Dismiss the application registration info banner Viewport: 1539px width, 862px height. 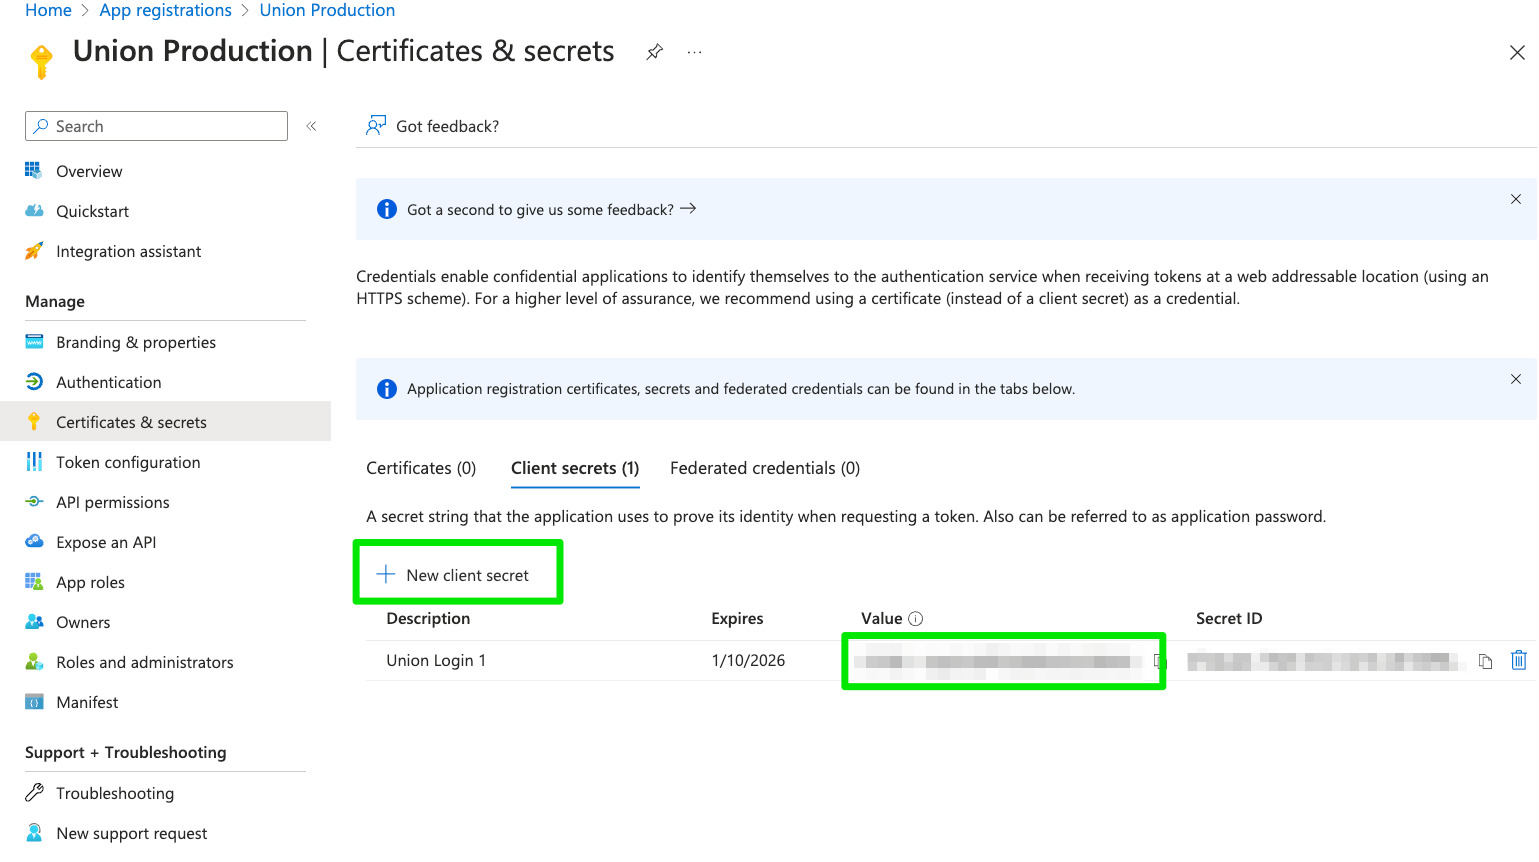tap(1516, 379)
